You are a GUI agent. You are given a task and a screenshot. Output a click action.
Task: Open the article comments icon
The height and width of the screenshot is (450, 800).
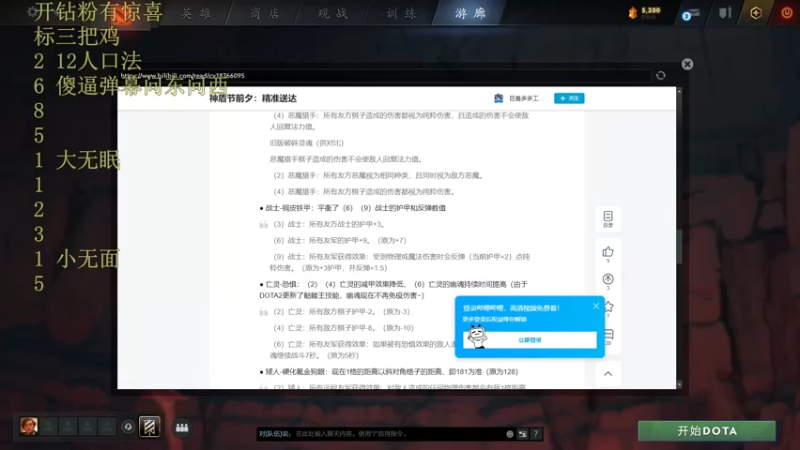[609, 336]
